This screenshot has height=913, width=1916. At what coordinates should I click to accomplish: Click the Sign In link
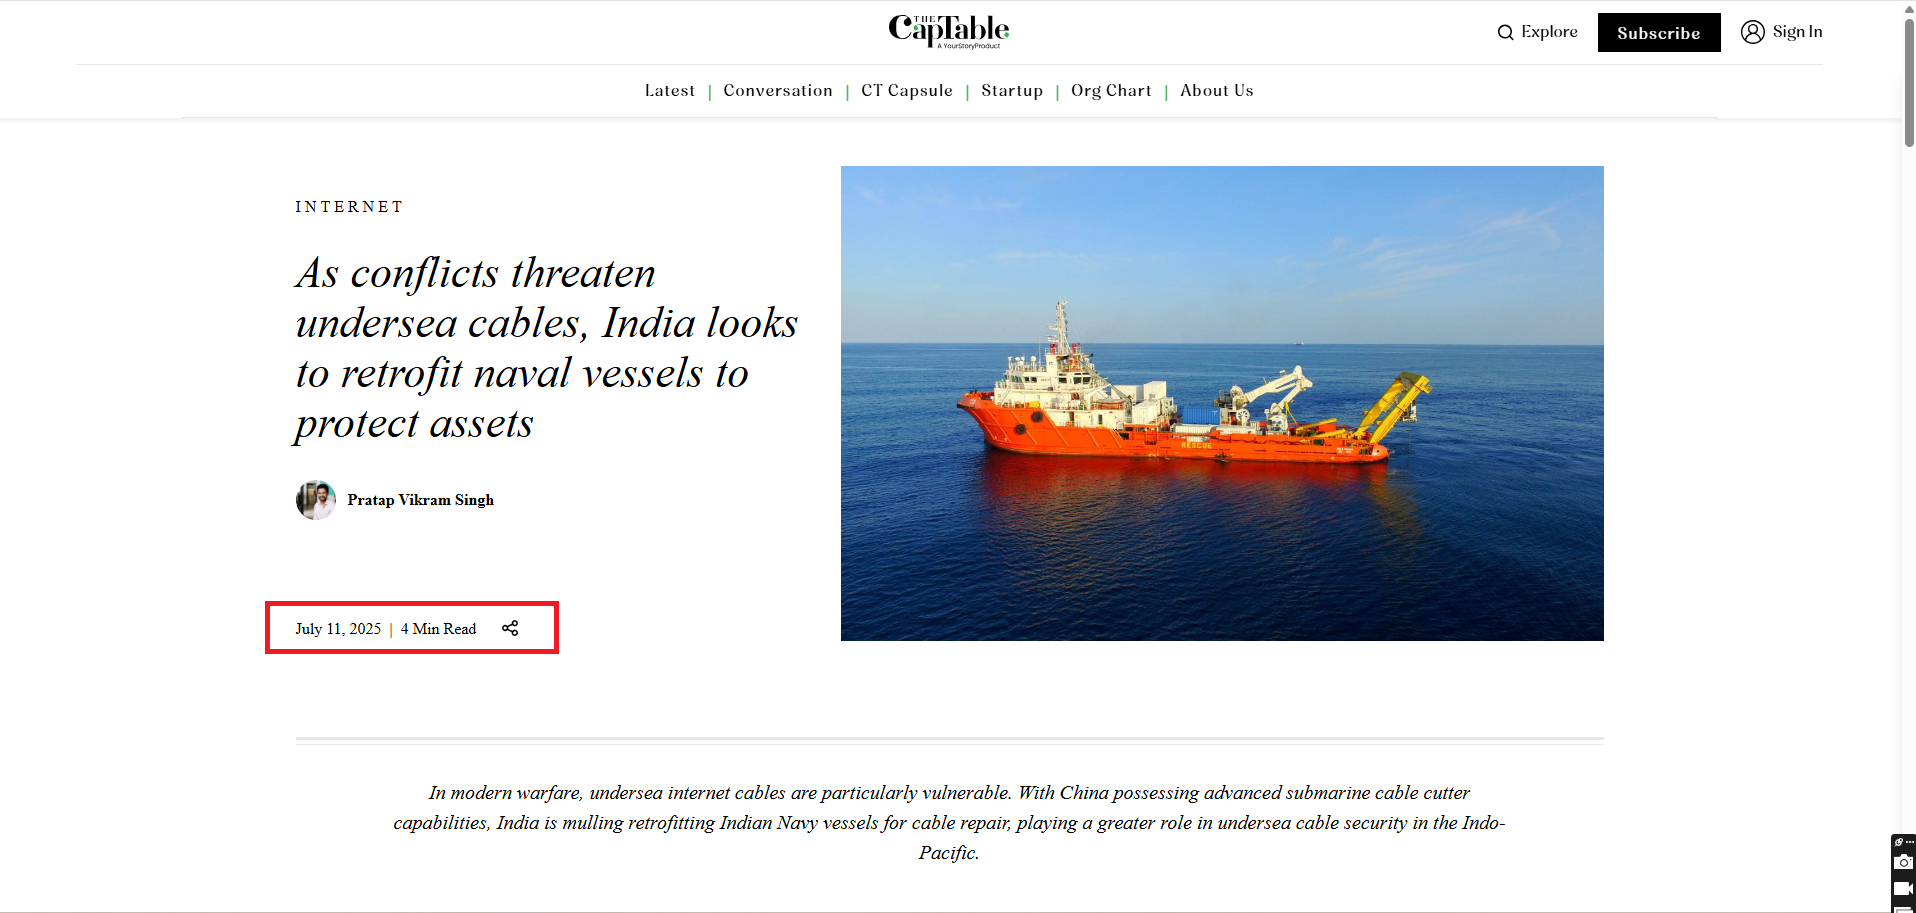(x=1797, y=32)
